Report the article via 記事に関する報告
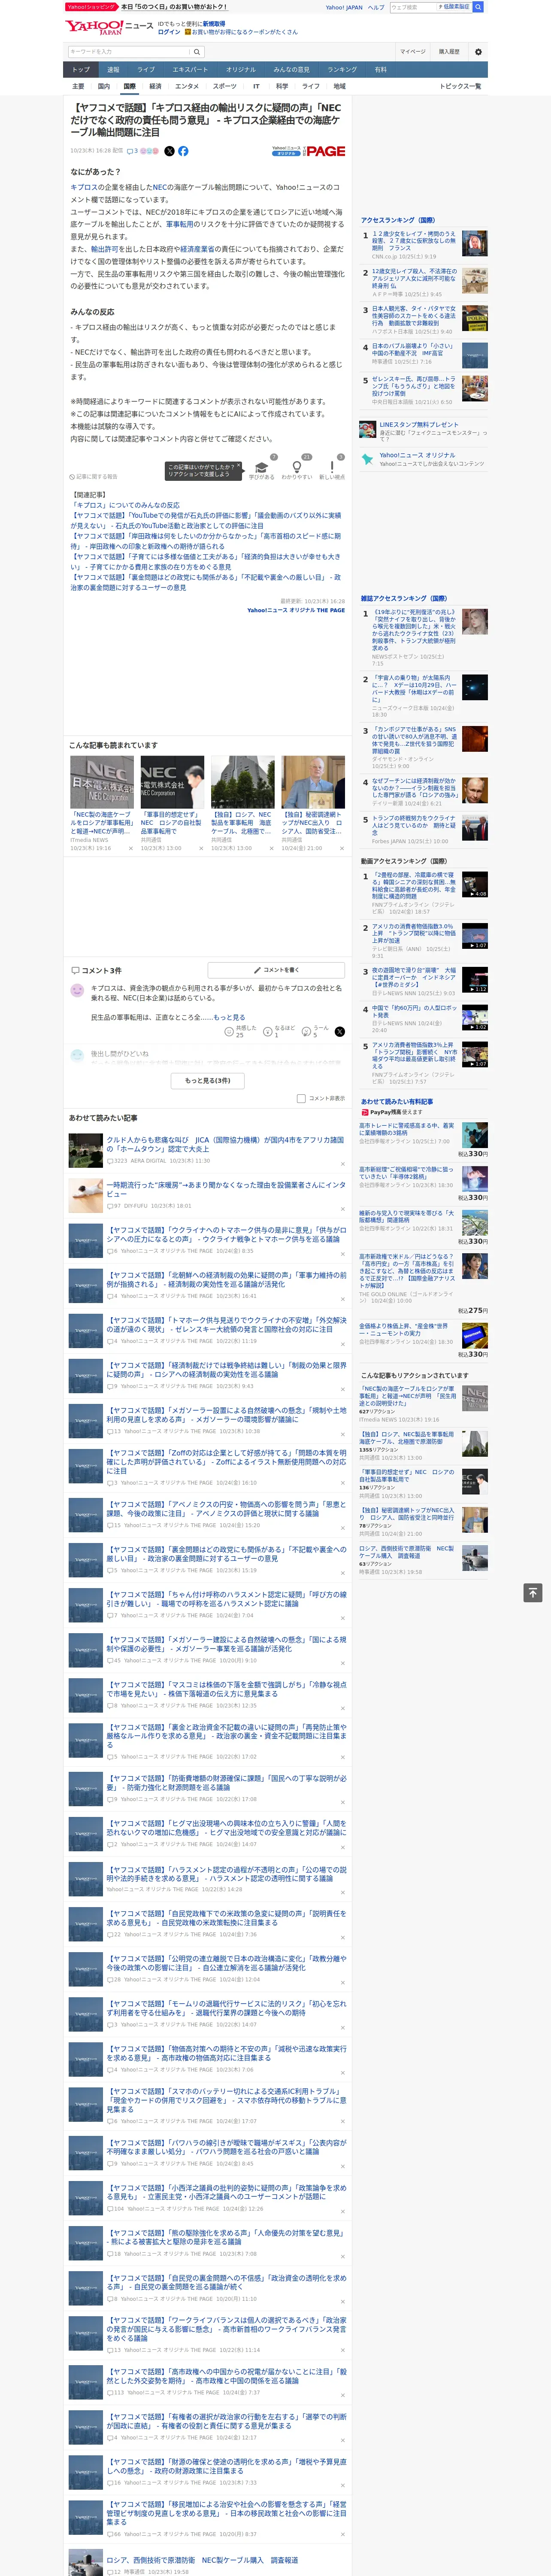The width and height of the screenshot is (551, 2576). click(x=93, y=477)
